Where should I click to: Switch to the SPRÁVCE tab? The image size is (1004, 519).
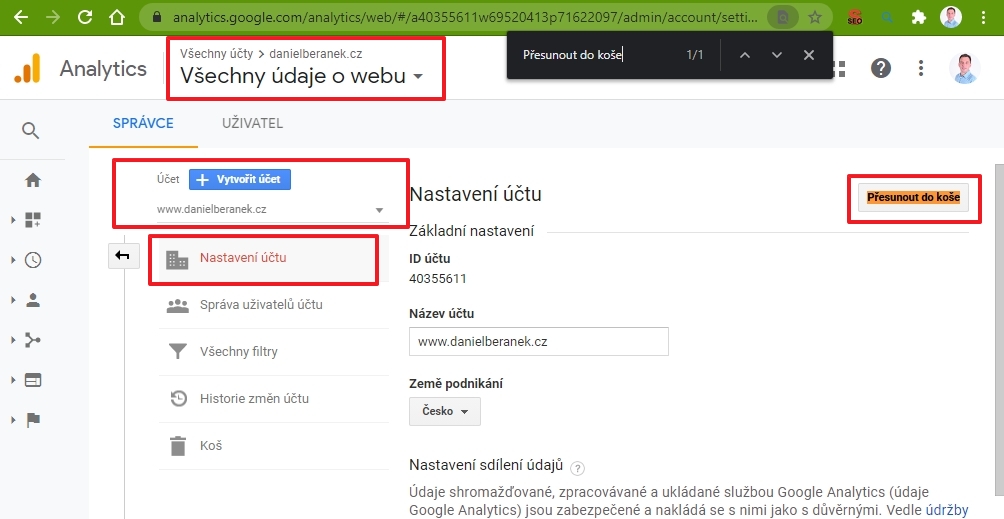pos(143,124)
